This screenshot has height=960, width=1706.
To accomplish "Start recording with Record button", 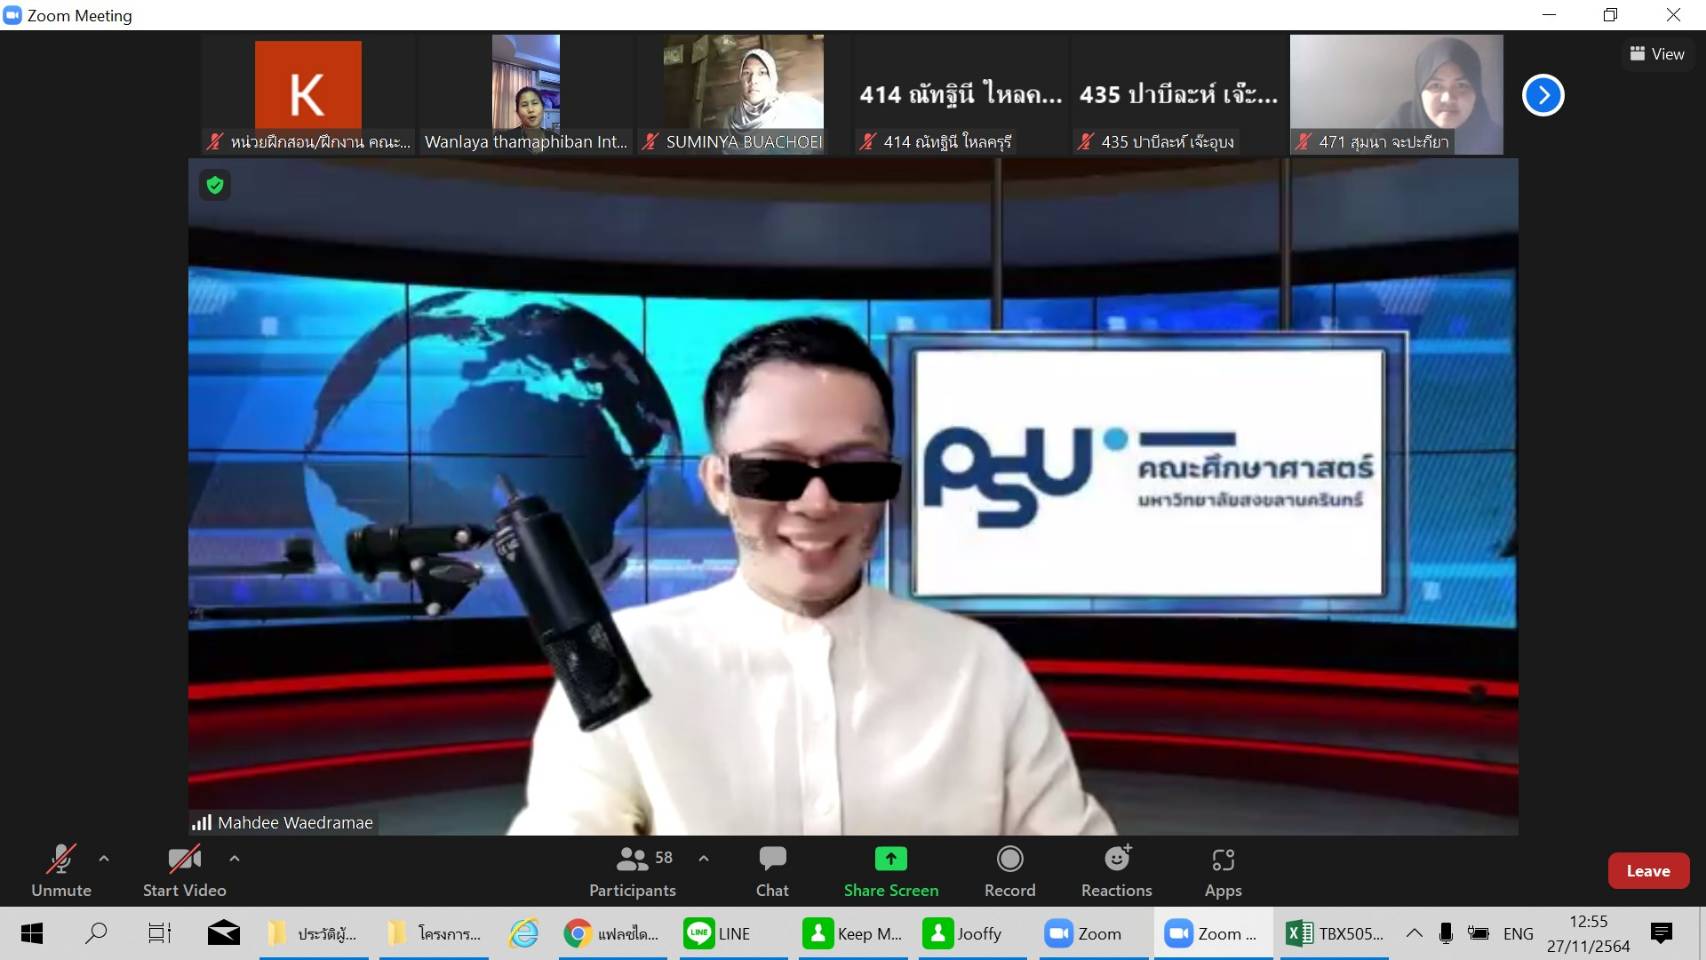I will click(1010, 871).
